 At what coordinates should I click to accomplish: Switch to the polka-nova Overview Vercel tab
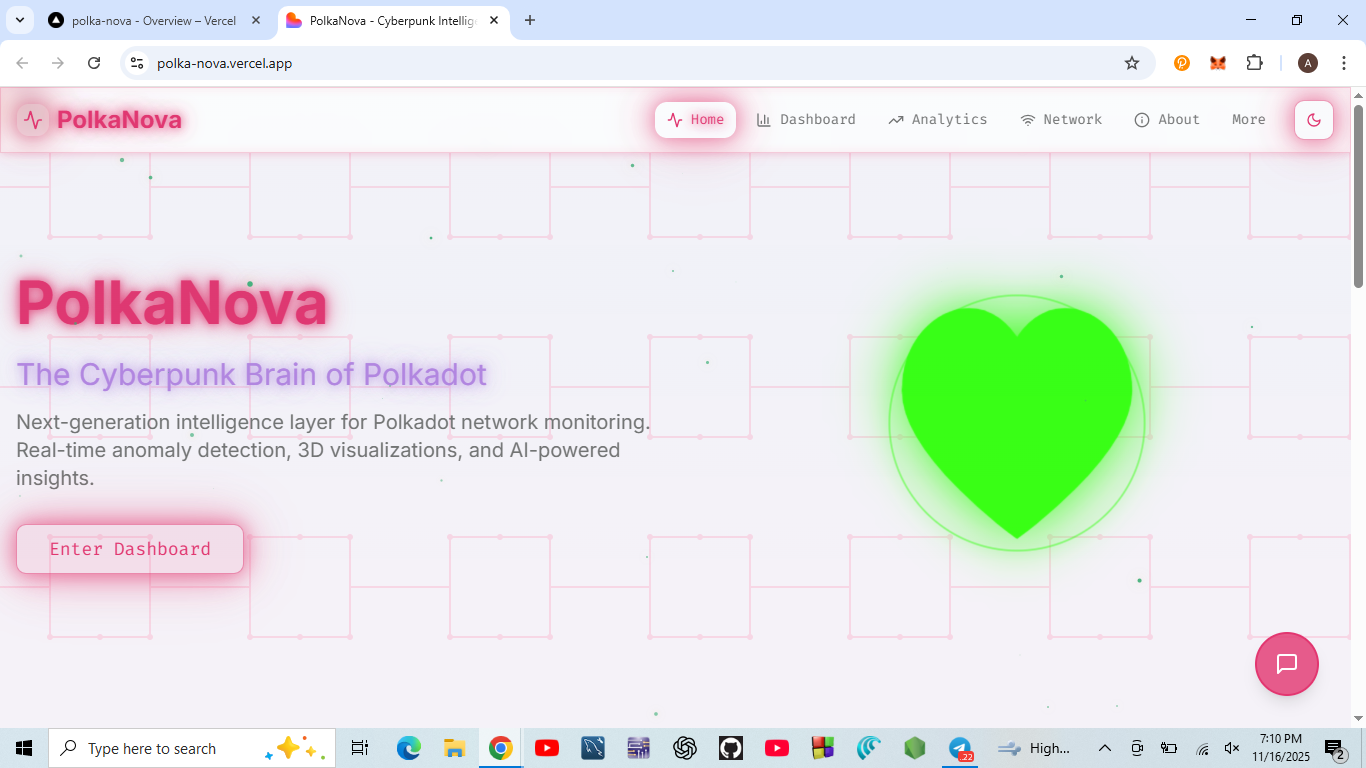[x=155, y=20]
